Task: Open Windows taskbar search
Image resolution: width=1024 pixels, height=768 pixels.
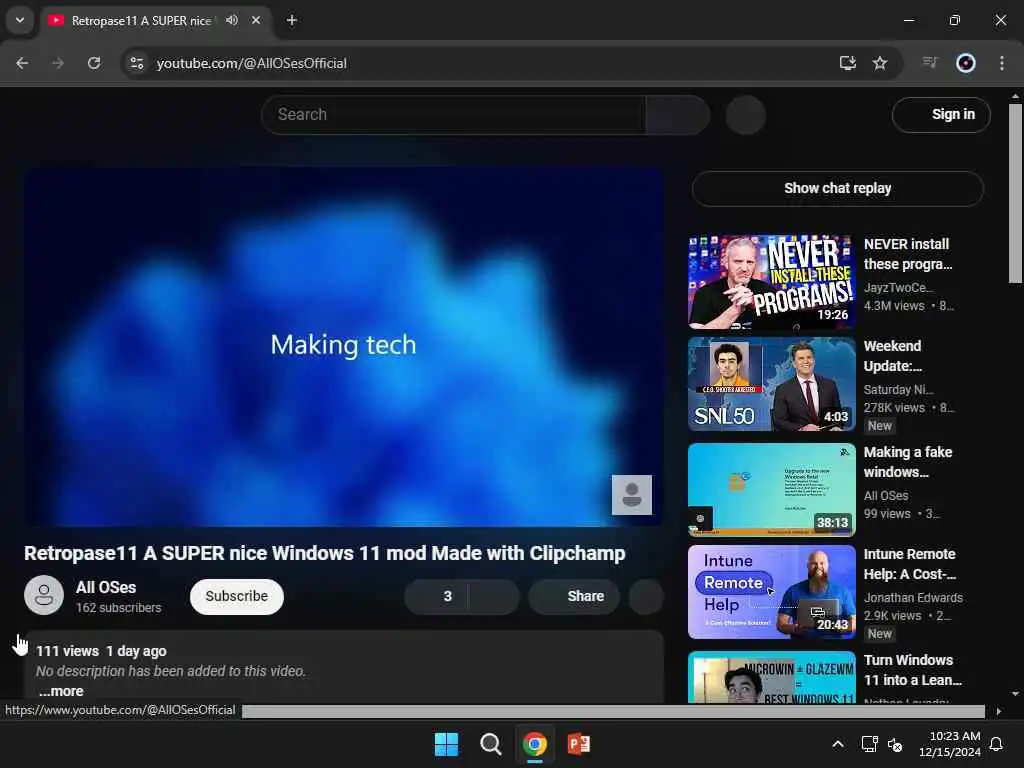Action: [x=490, y=744]
